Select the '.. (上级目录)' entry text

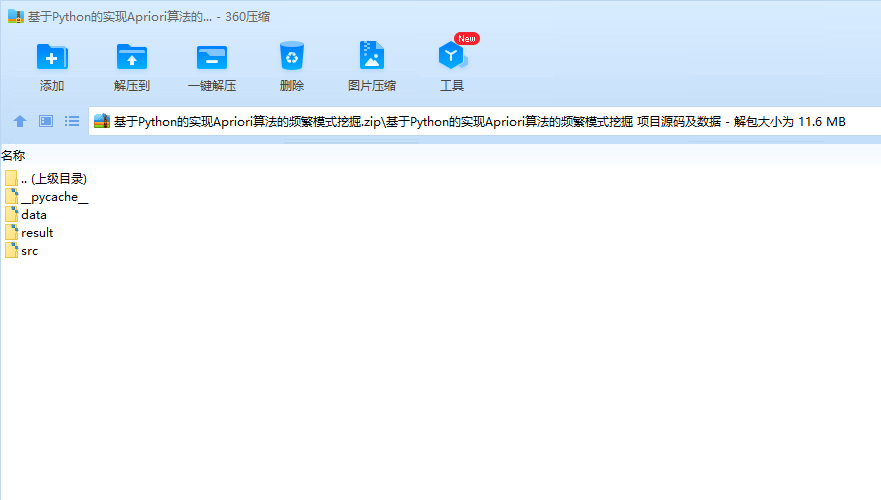54,179
